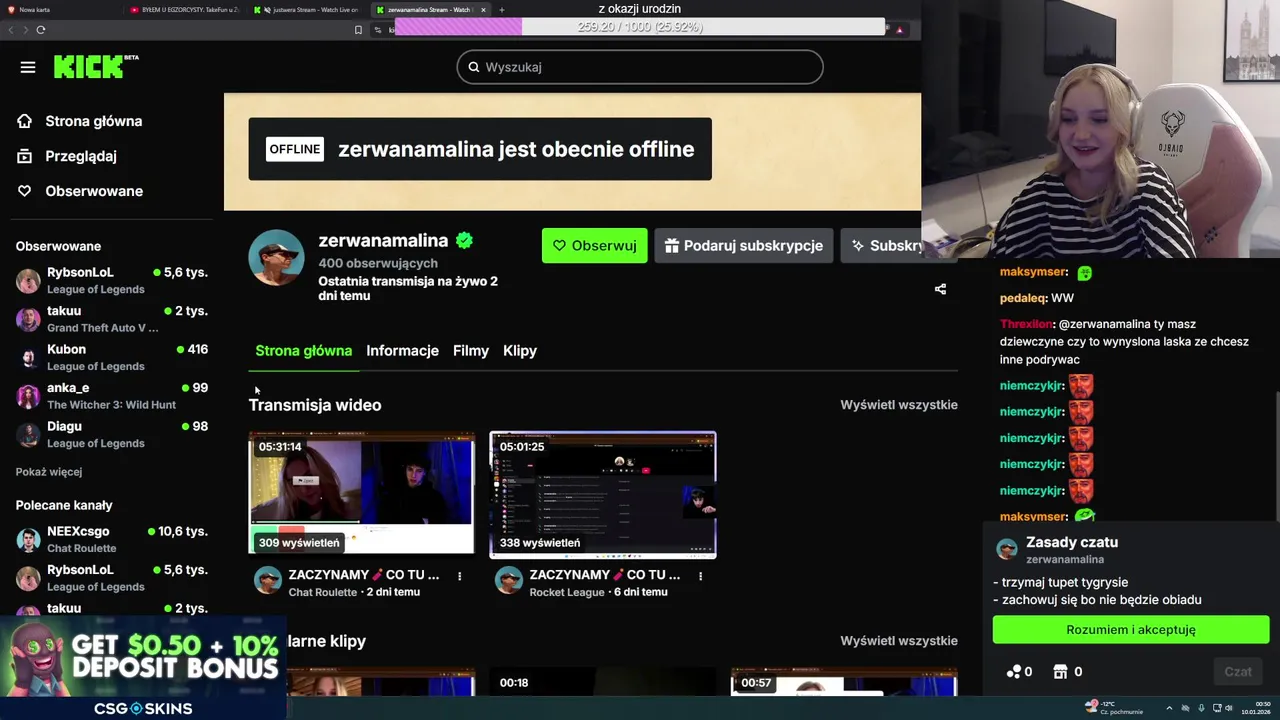Image resolution: width=1280 pixels, height=720 pixels.
Task: Click Chat Roulette category under the first video
Action: 323,592
